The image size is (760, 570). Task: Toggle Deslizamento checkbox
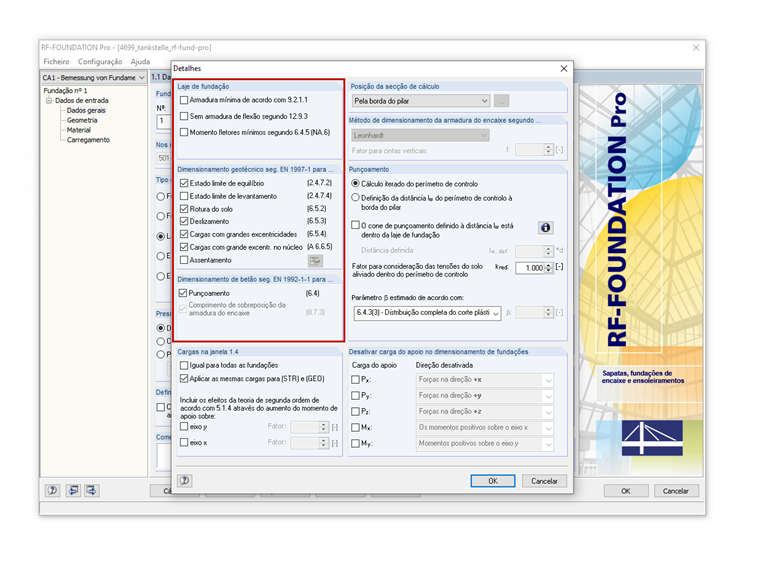[x=184, y=222]
